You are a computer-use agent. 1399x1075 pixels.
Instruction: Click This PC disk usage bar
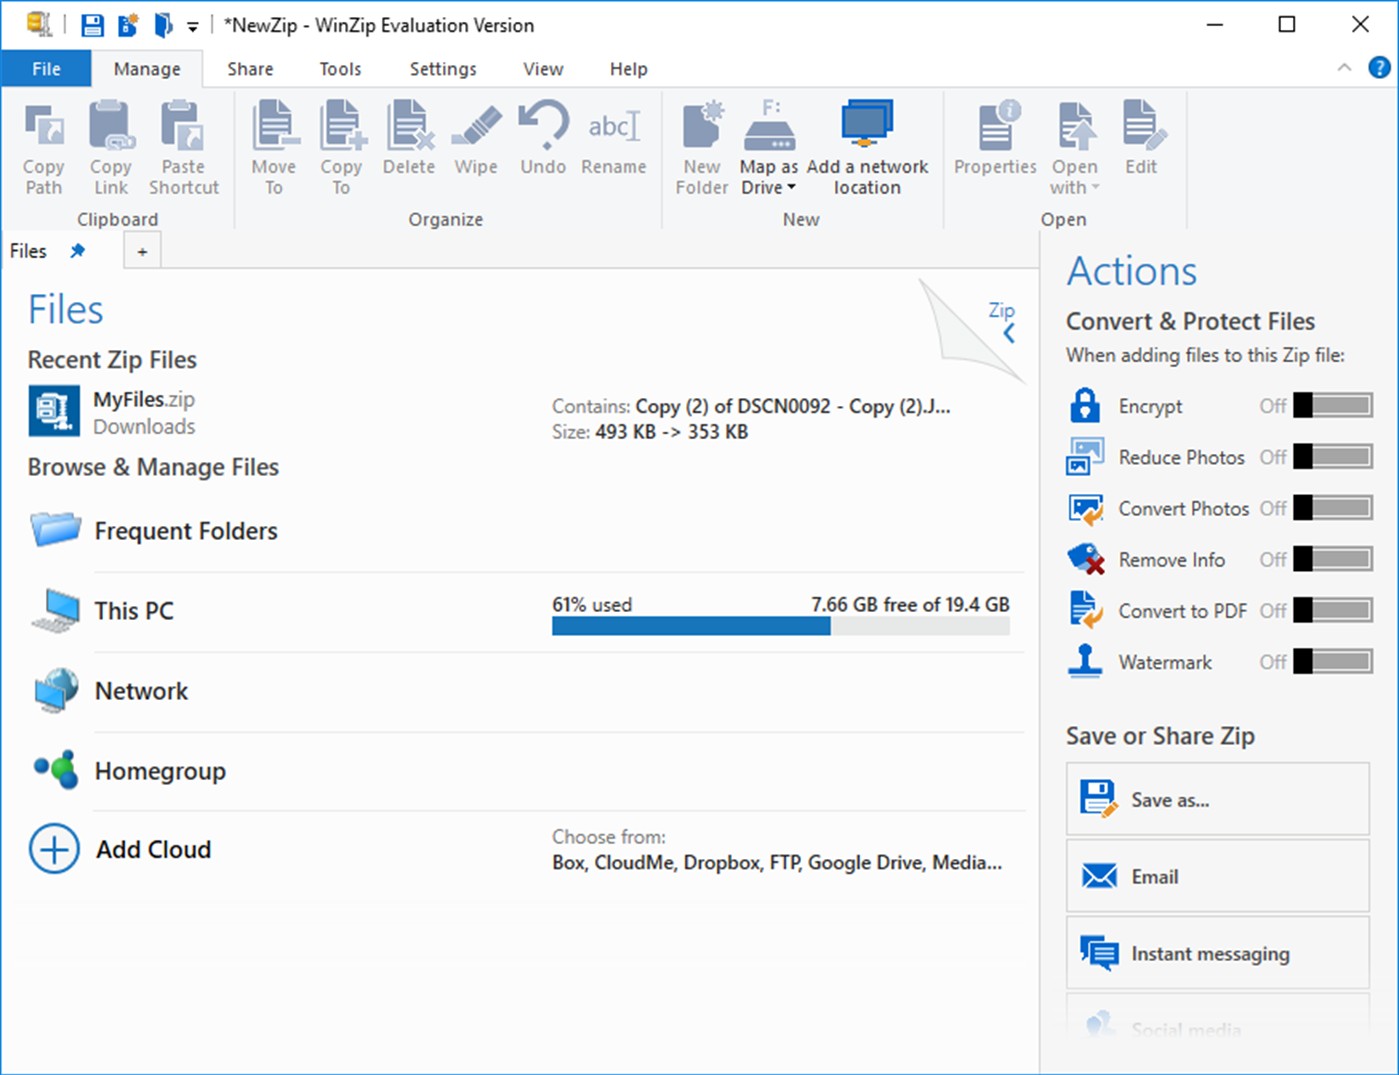coord(781,626)
